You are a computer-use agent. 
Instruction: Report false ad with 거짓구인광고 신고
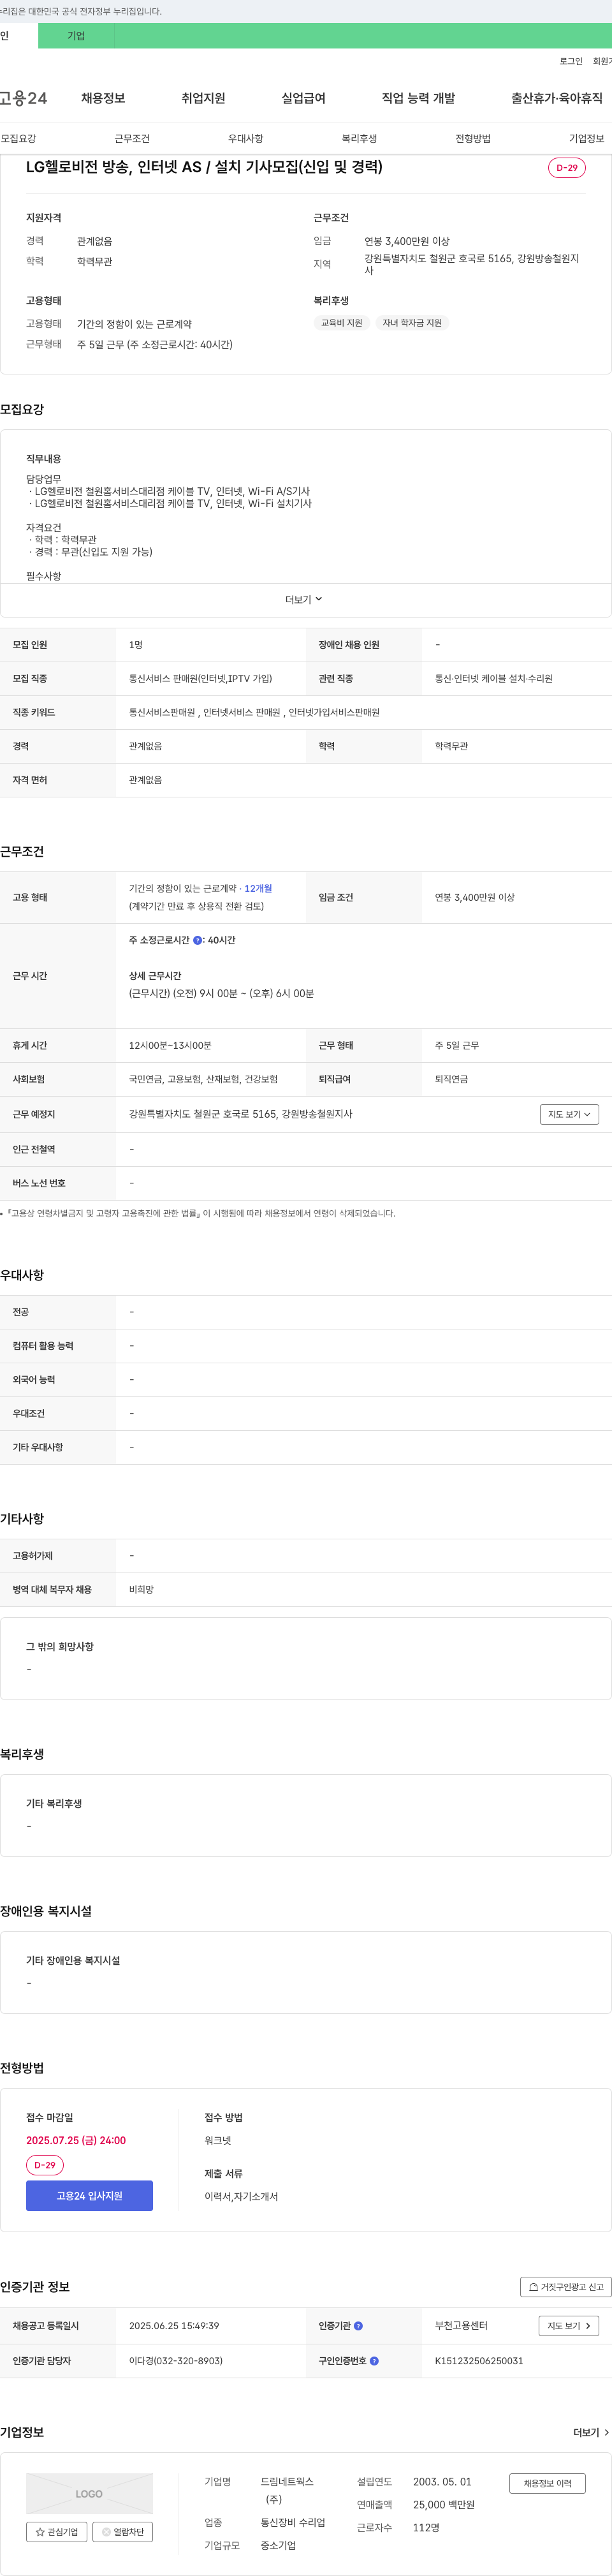(x=566, y=2286)
